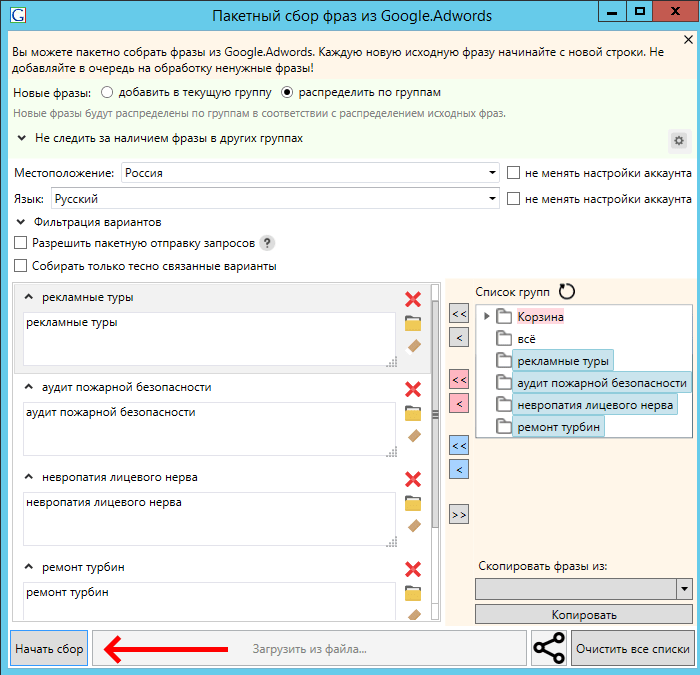Refresh the 'Список групп' list
The height and width of the screenshot is (675, 700).
coord(567,292)
